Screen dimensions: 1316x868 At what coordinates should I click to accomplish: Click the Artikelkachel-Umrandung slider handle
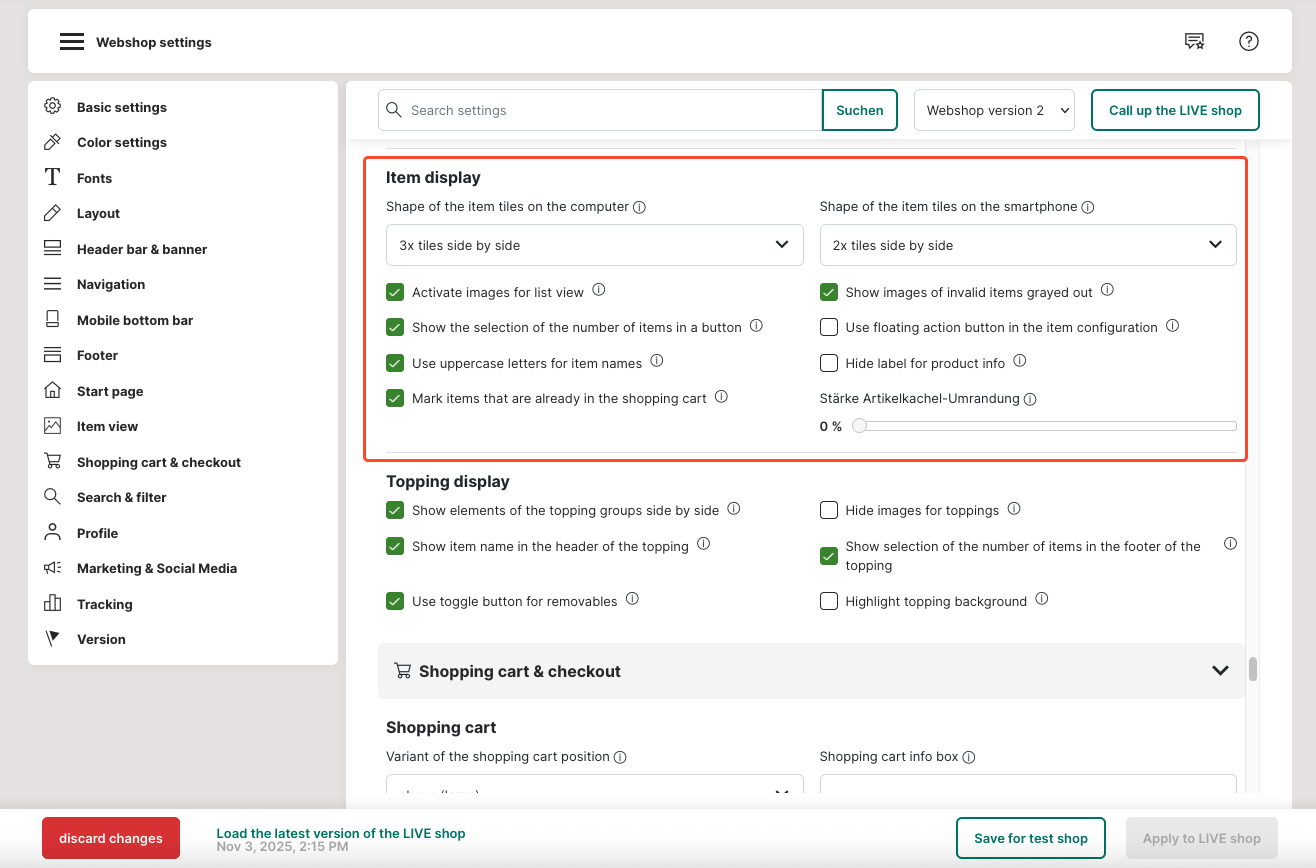click(x=859, y=426)
